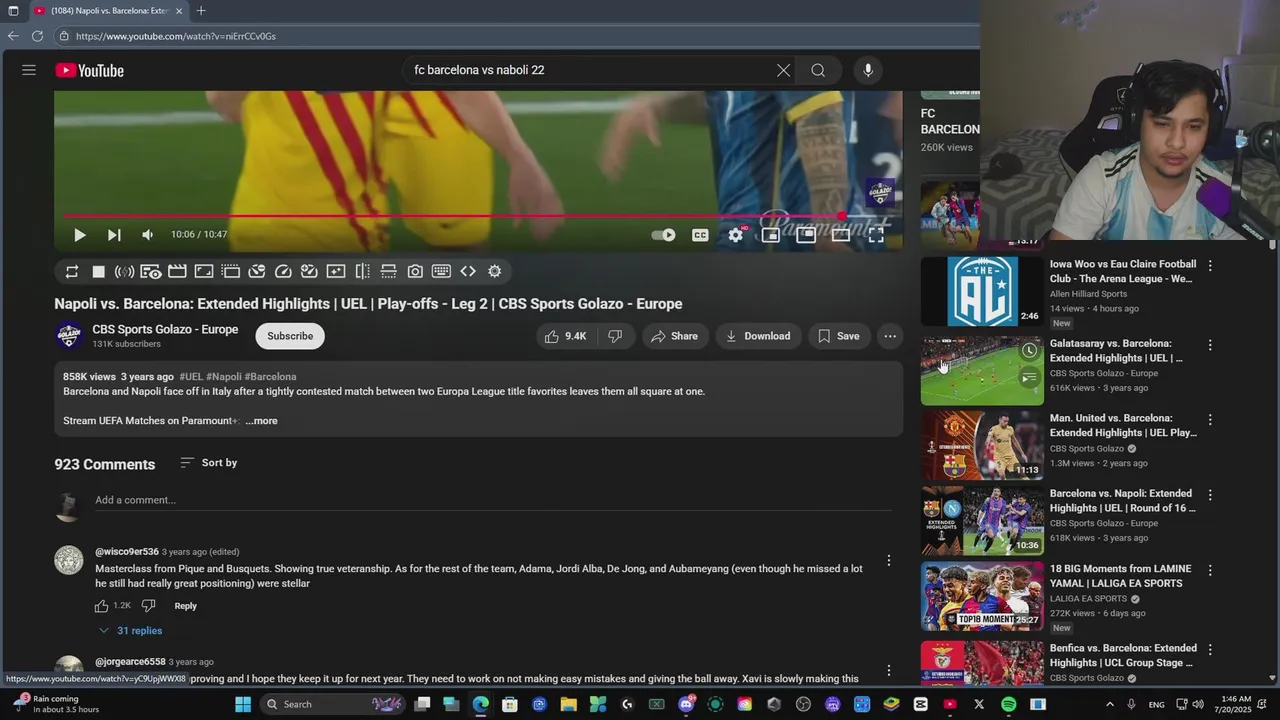This screenshot has width=1280, height=720.
Task: Play the video
Action: (79, 235)
